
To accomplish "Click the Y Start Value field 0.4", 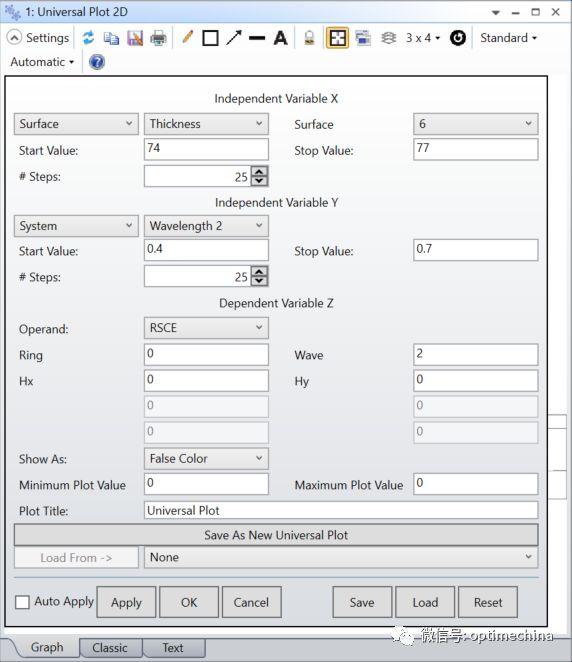I will pos(206,250).
